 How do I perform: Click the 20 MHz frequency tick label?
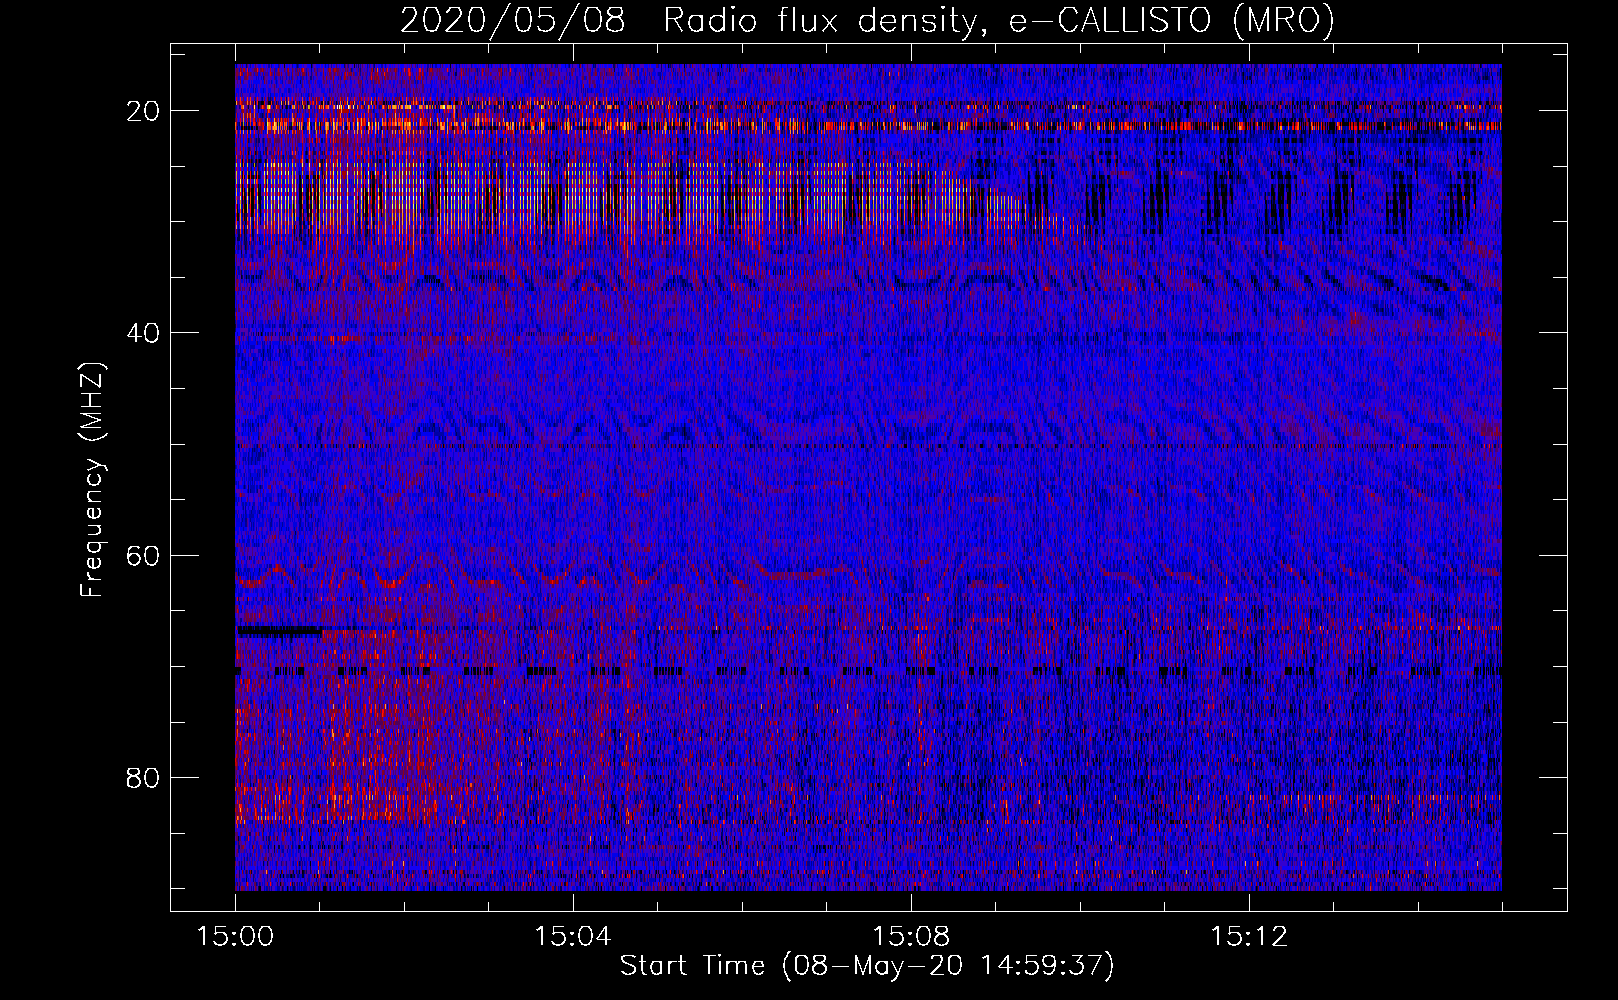(144, 111)
